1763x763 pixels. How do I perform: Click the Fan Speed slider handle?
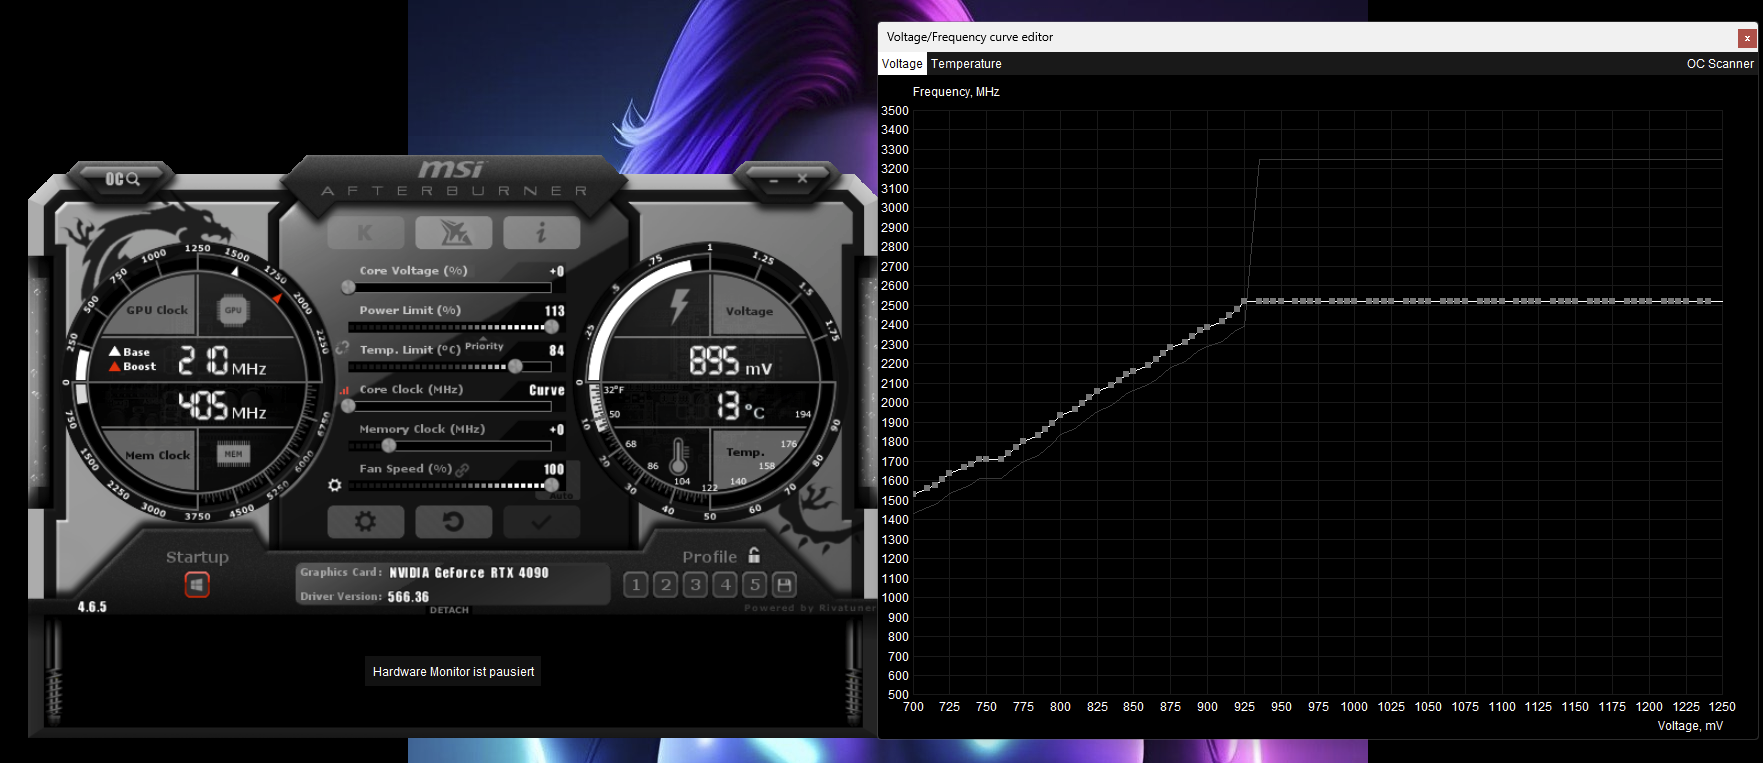tap(551, 485)
